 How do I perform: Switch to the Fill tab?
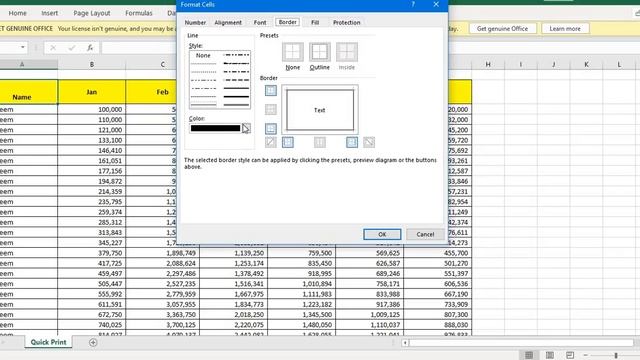pos(315,22)
